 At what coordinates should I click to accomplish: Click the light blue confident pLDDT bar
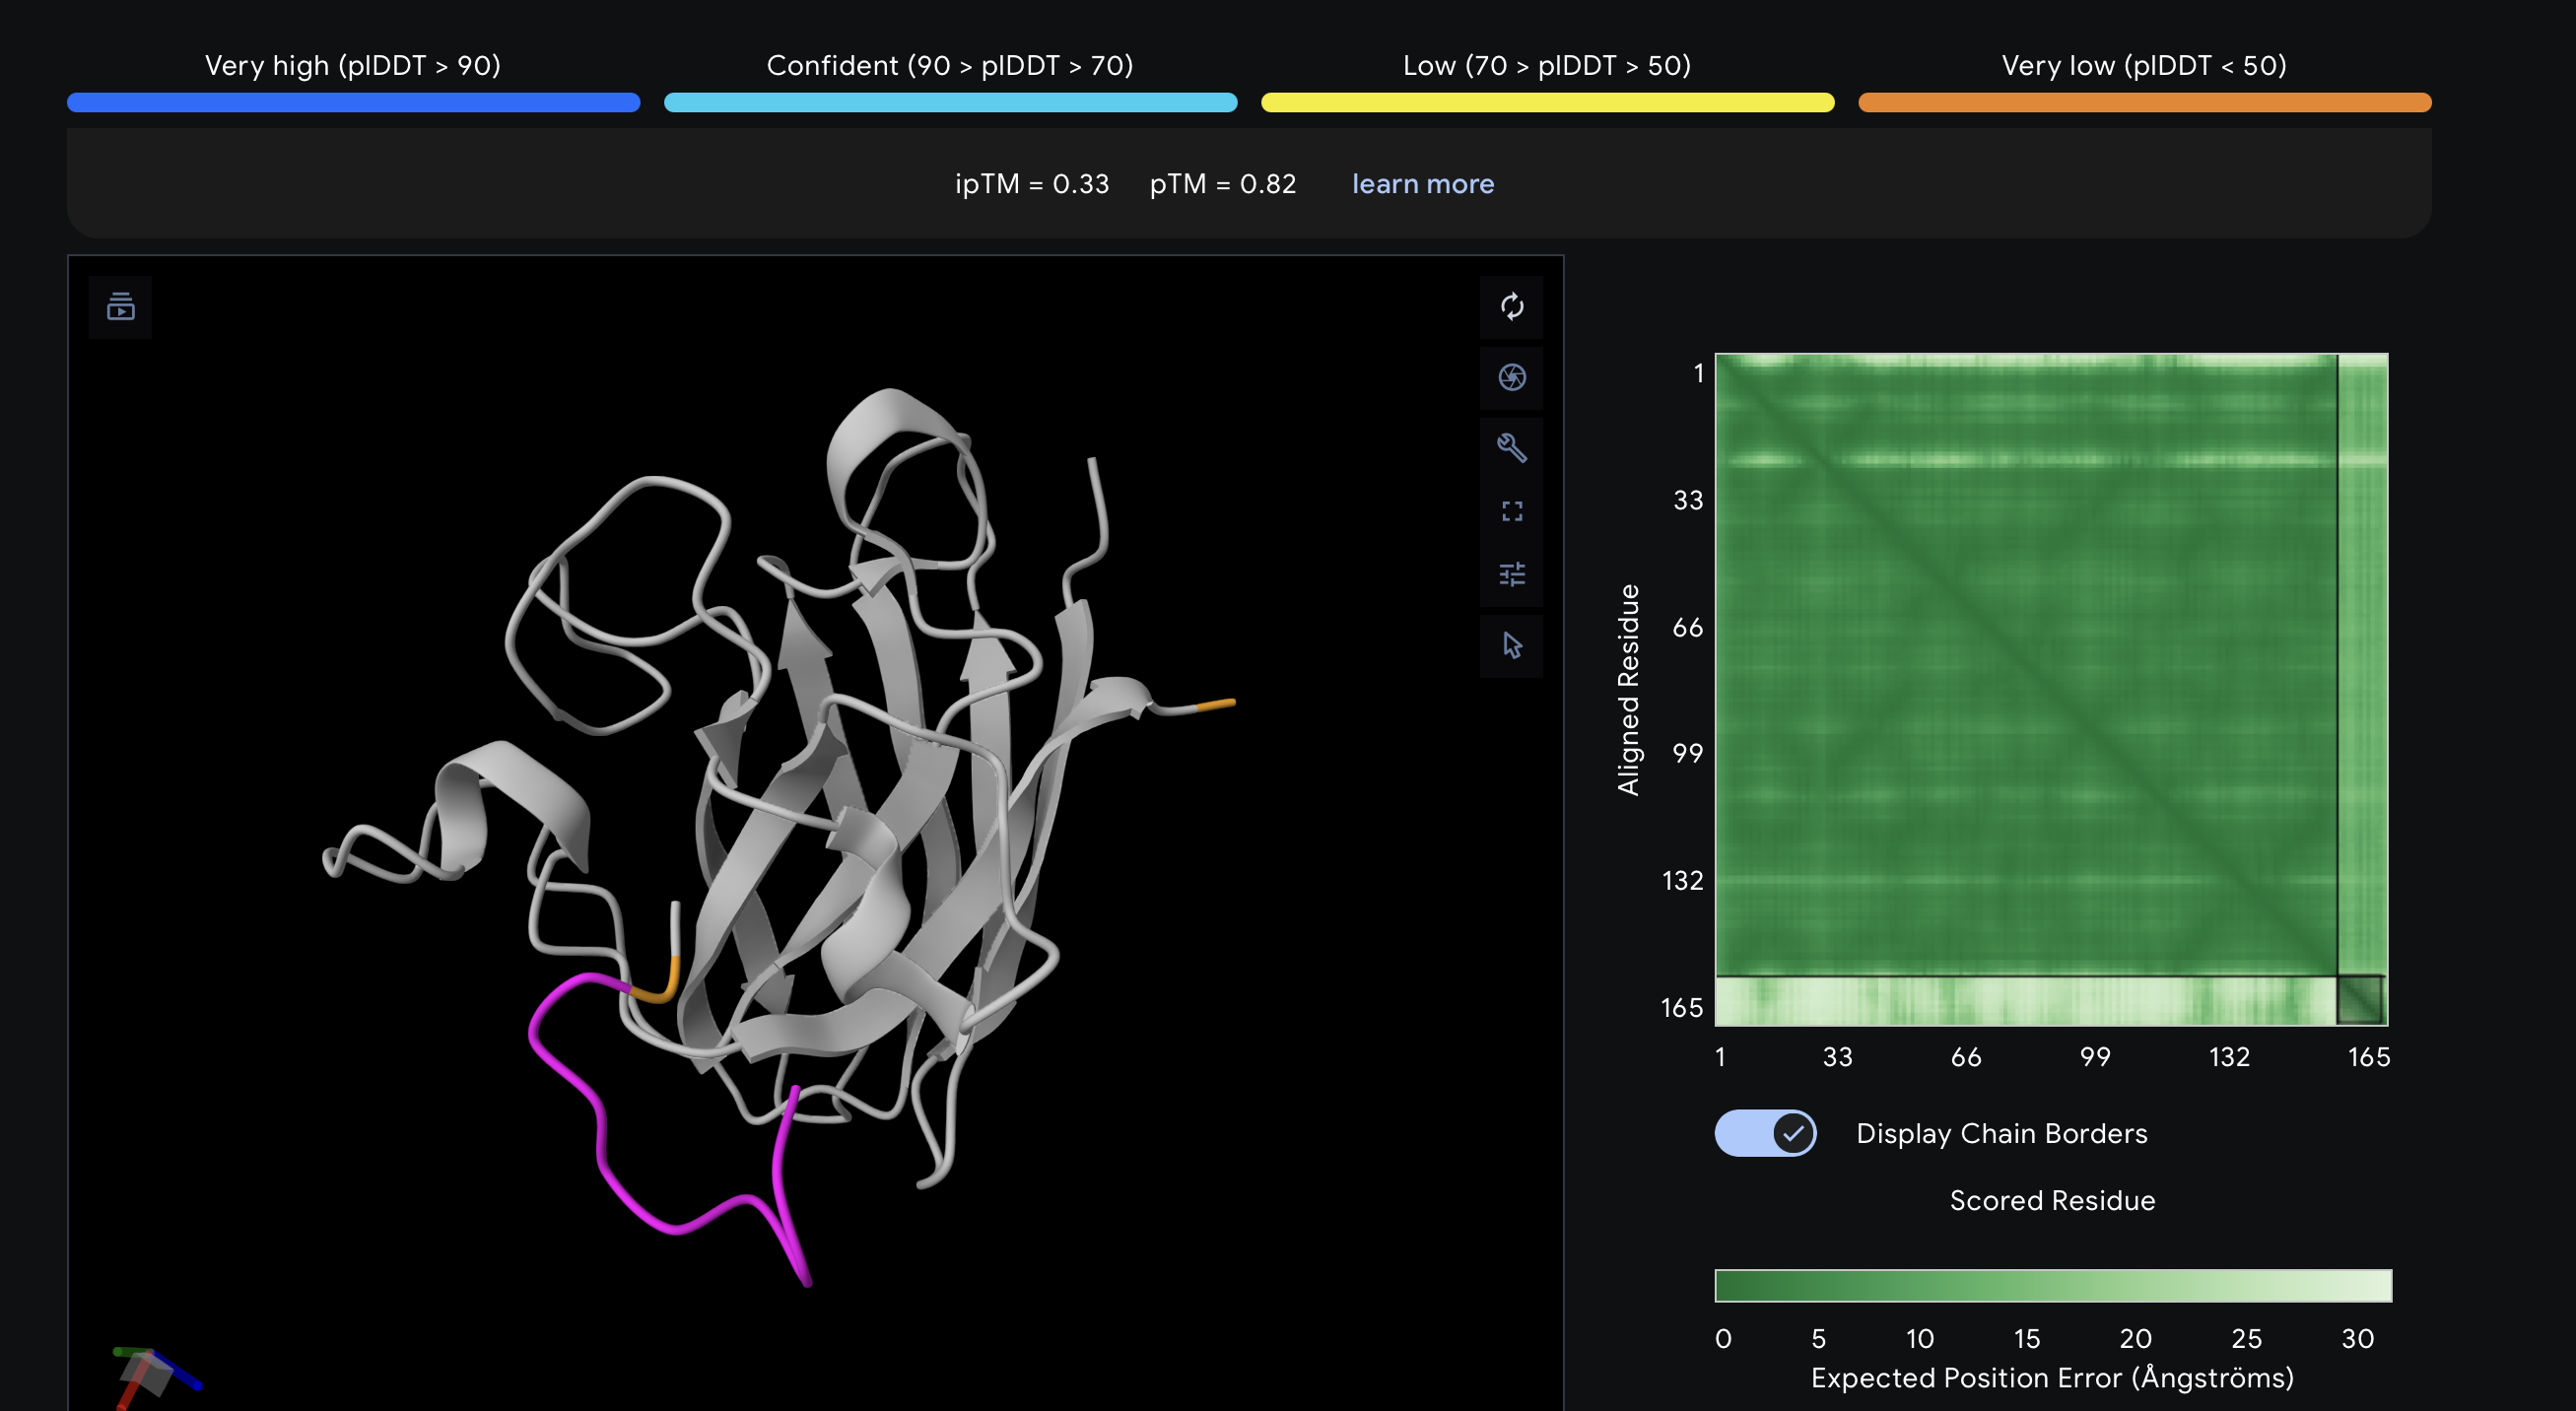[x=950, y=102]
